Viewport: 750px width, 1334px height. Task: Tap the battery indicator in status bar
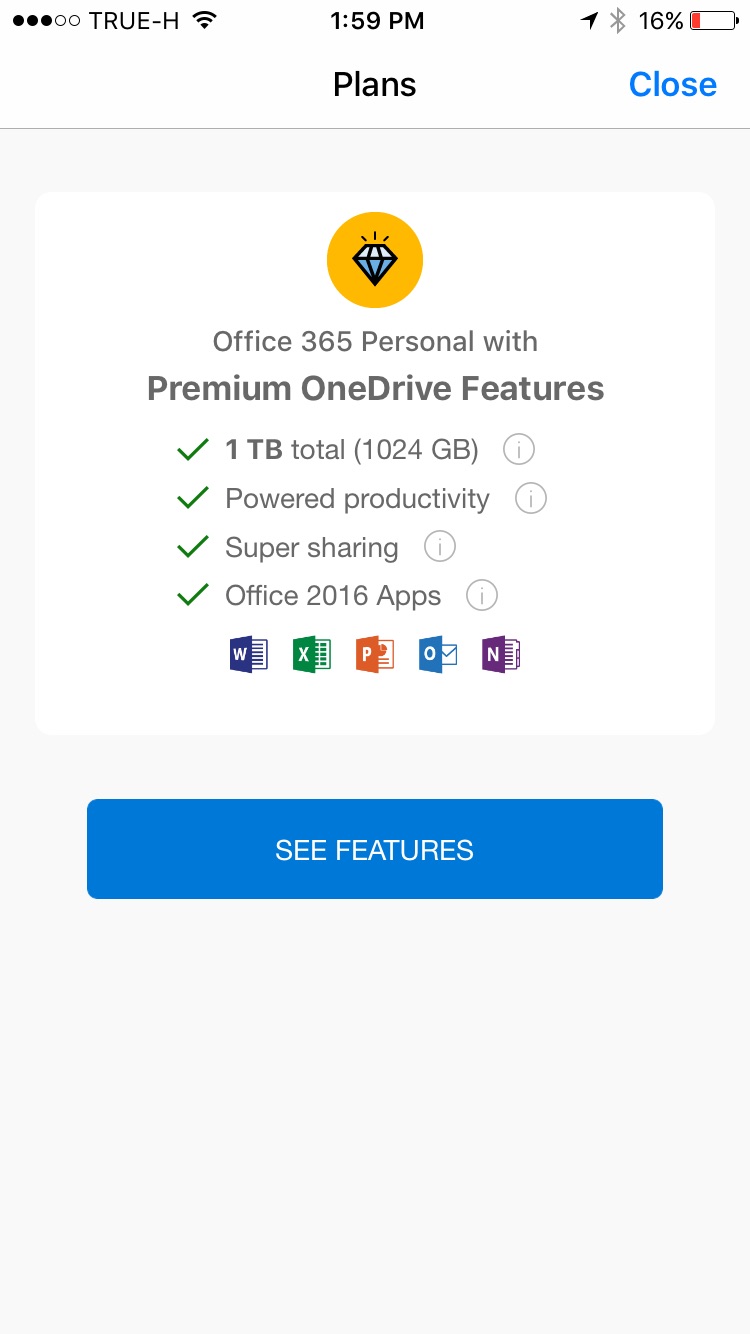[x=713, y=21]
